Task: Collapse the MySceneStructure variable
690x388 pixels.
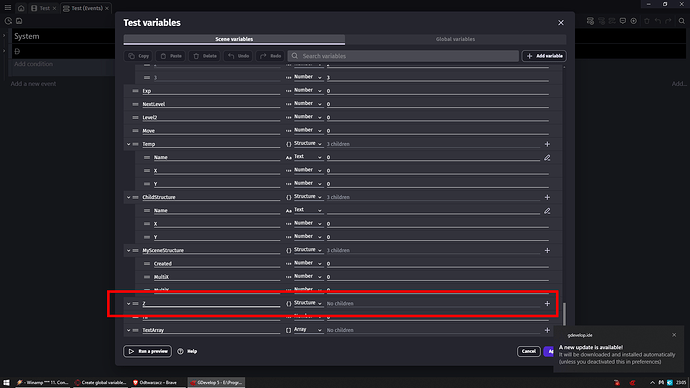Action: click(x=128, y=250)
